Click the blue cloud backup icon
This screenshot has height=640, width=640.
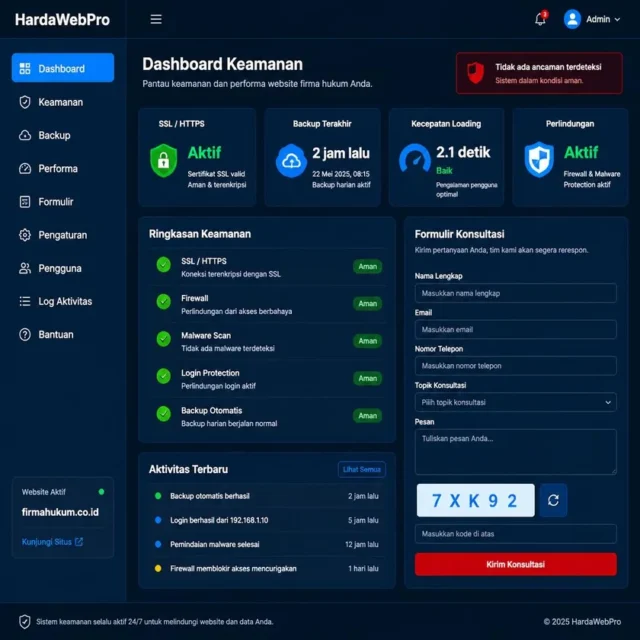click(x=291, y=161)
